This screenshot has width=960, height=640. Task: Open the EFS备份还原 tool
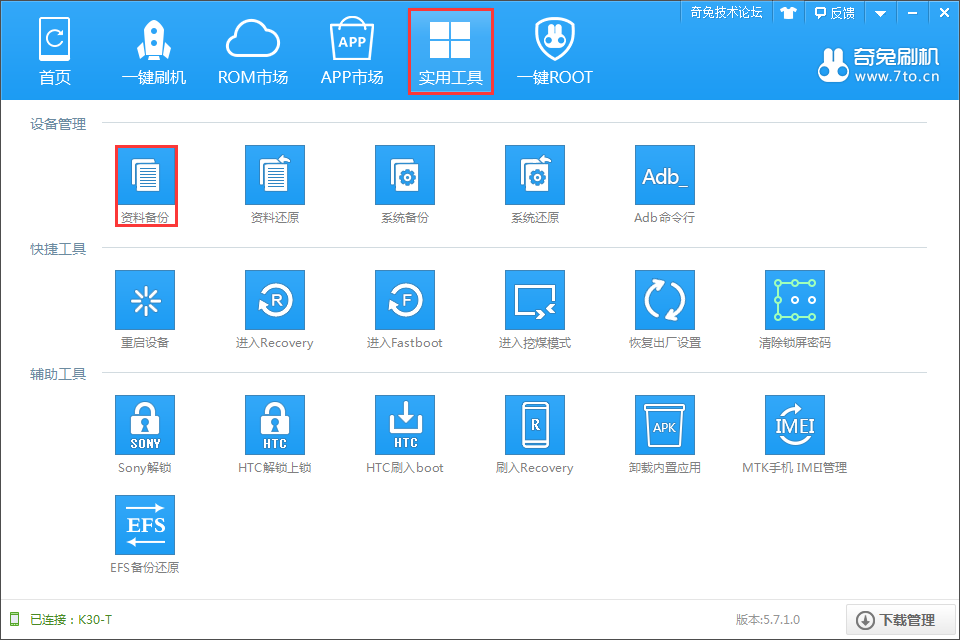(x=145, y=525)
